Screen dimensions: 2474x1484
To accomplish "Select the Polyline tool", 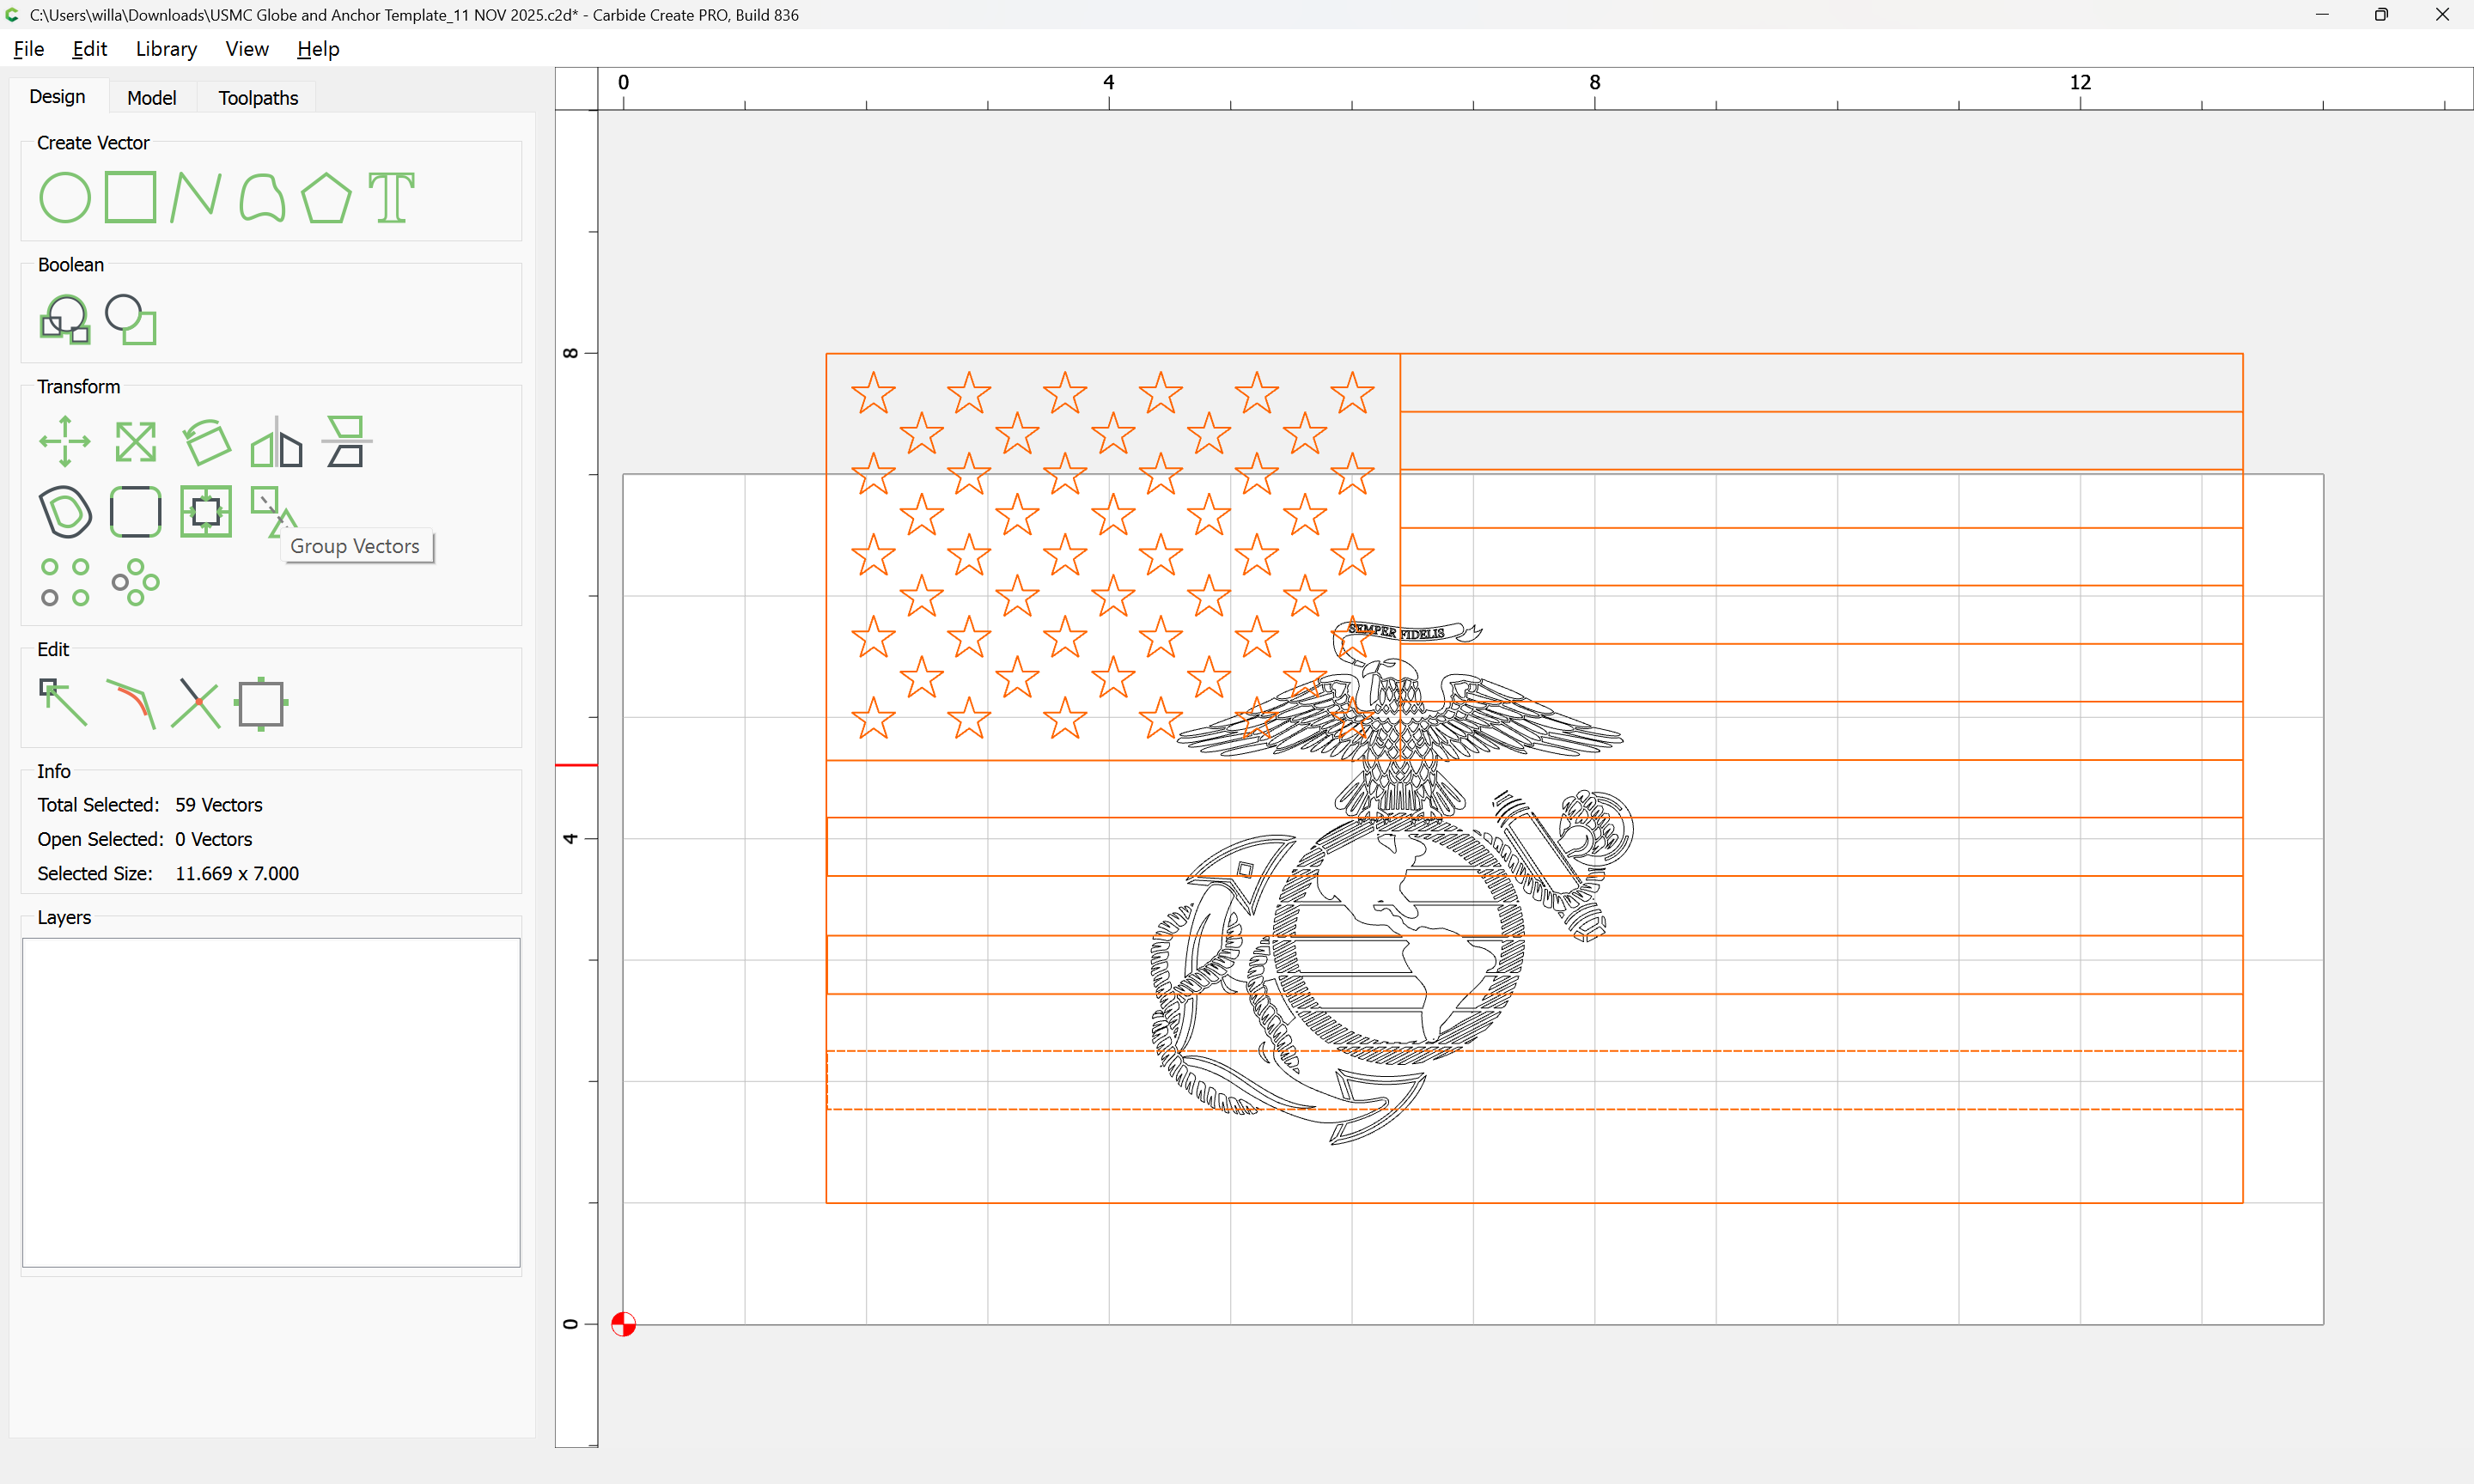I will (x=195, y=197).
